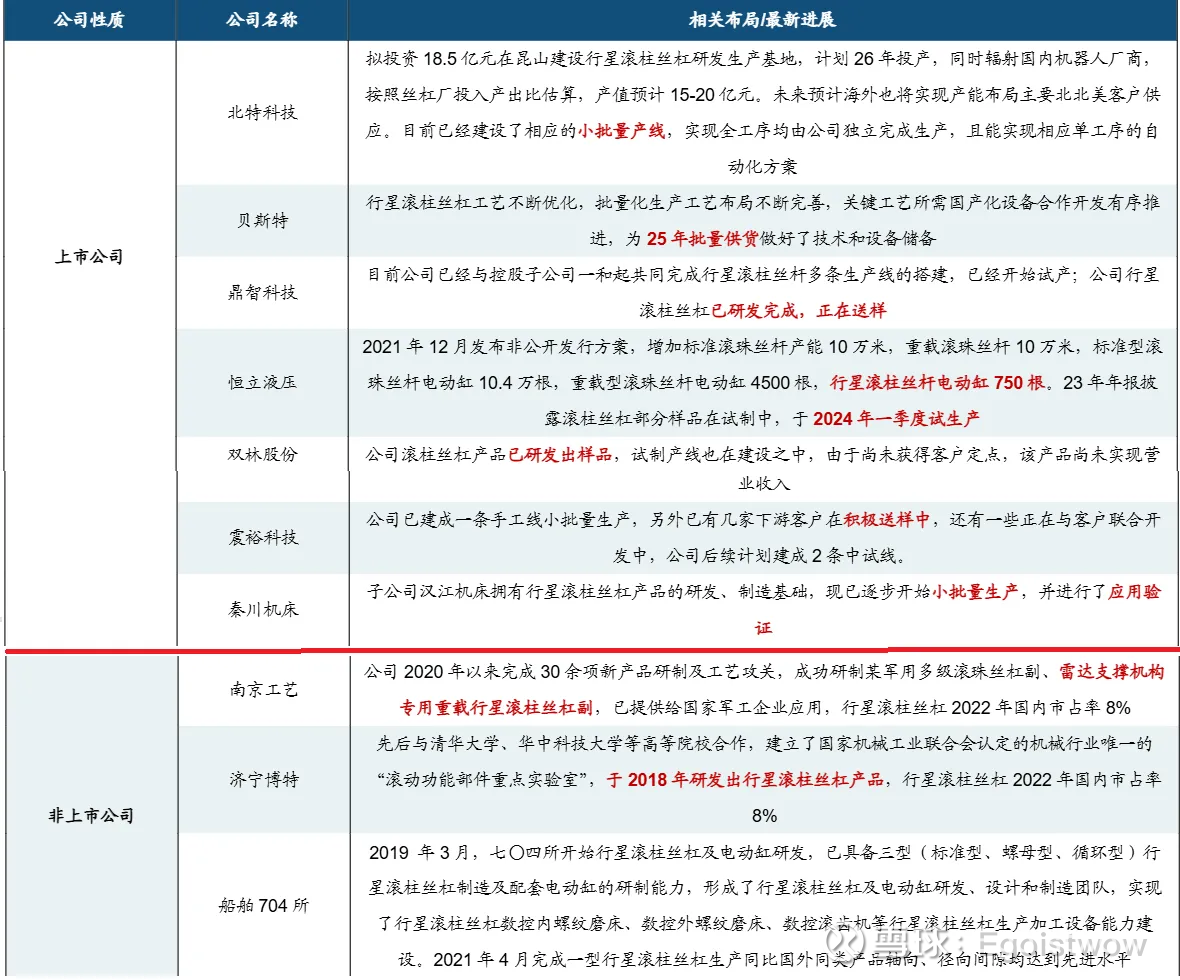Click the company name 恒立液压
1180x980 pixels.
click(263, 382)
